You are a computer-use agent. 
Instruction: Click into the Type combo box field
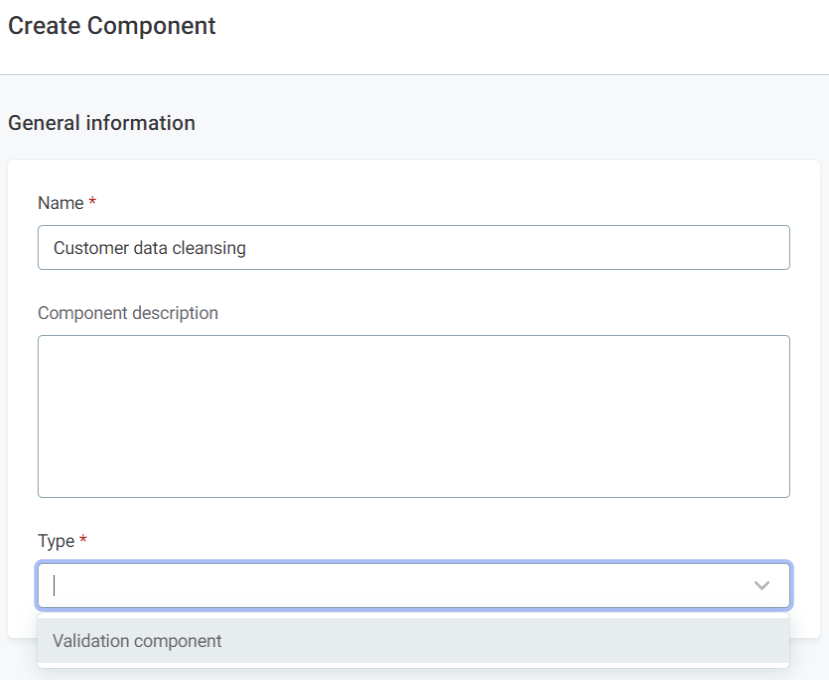400,586
